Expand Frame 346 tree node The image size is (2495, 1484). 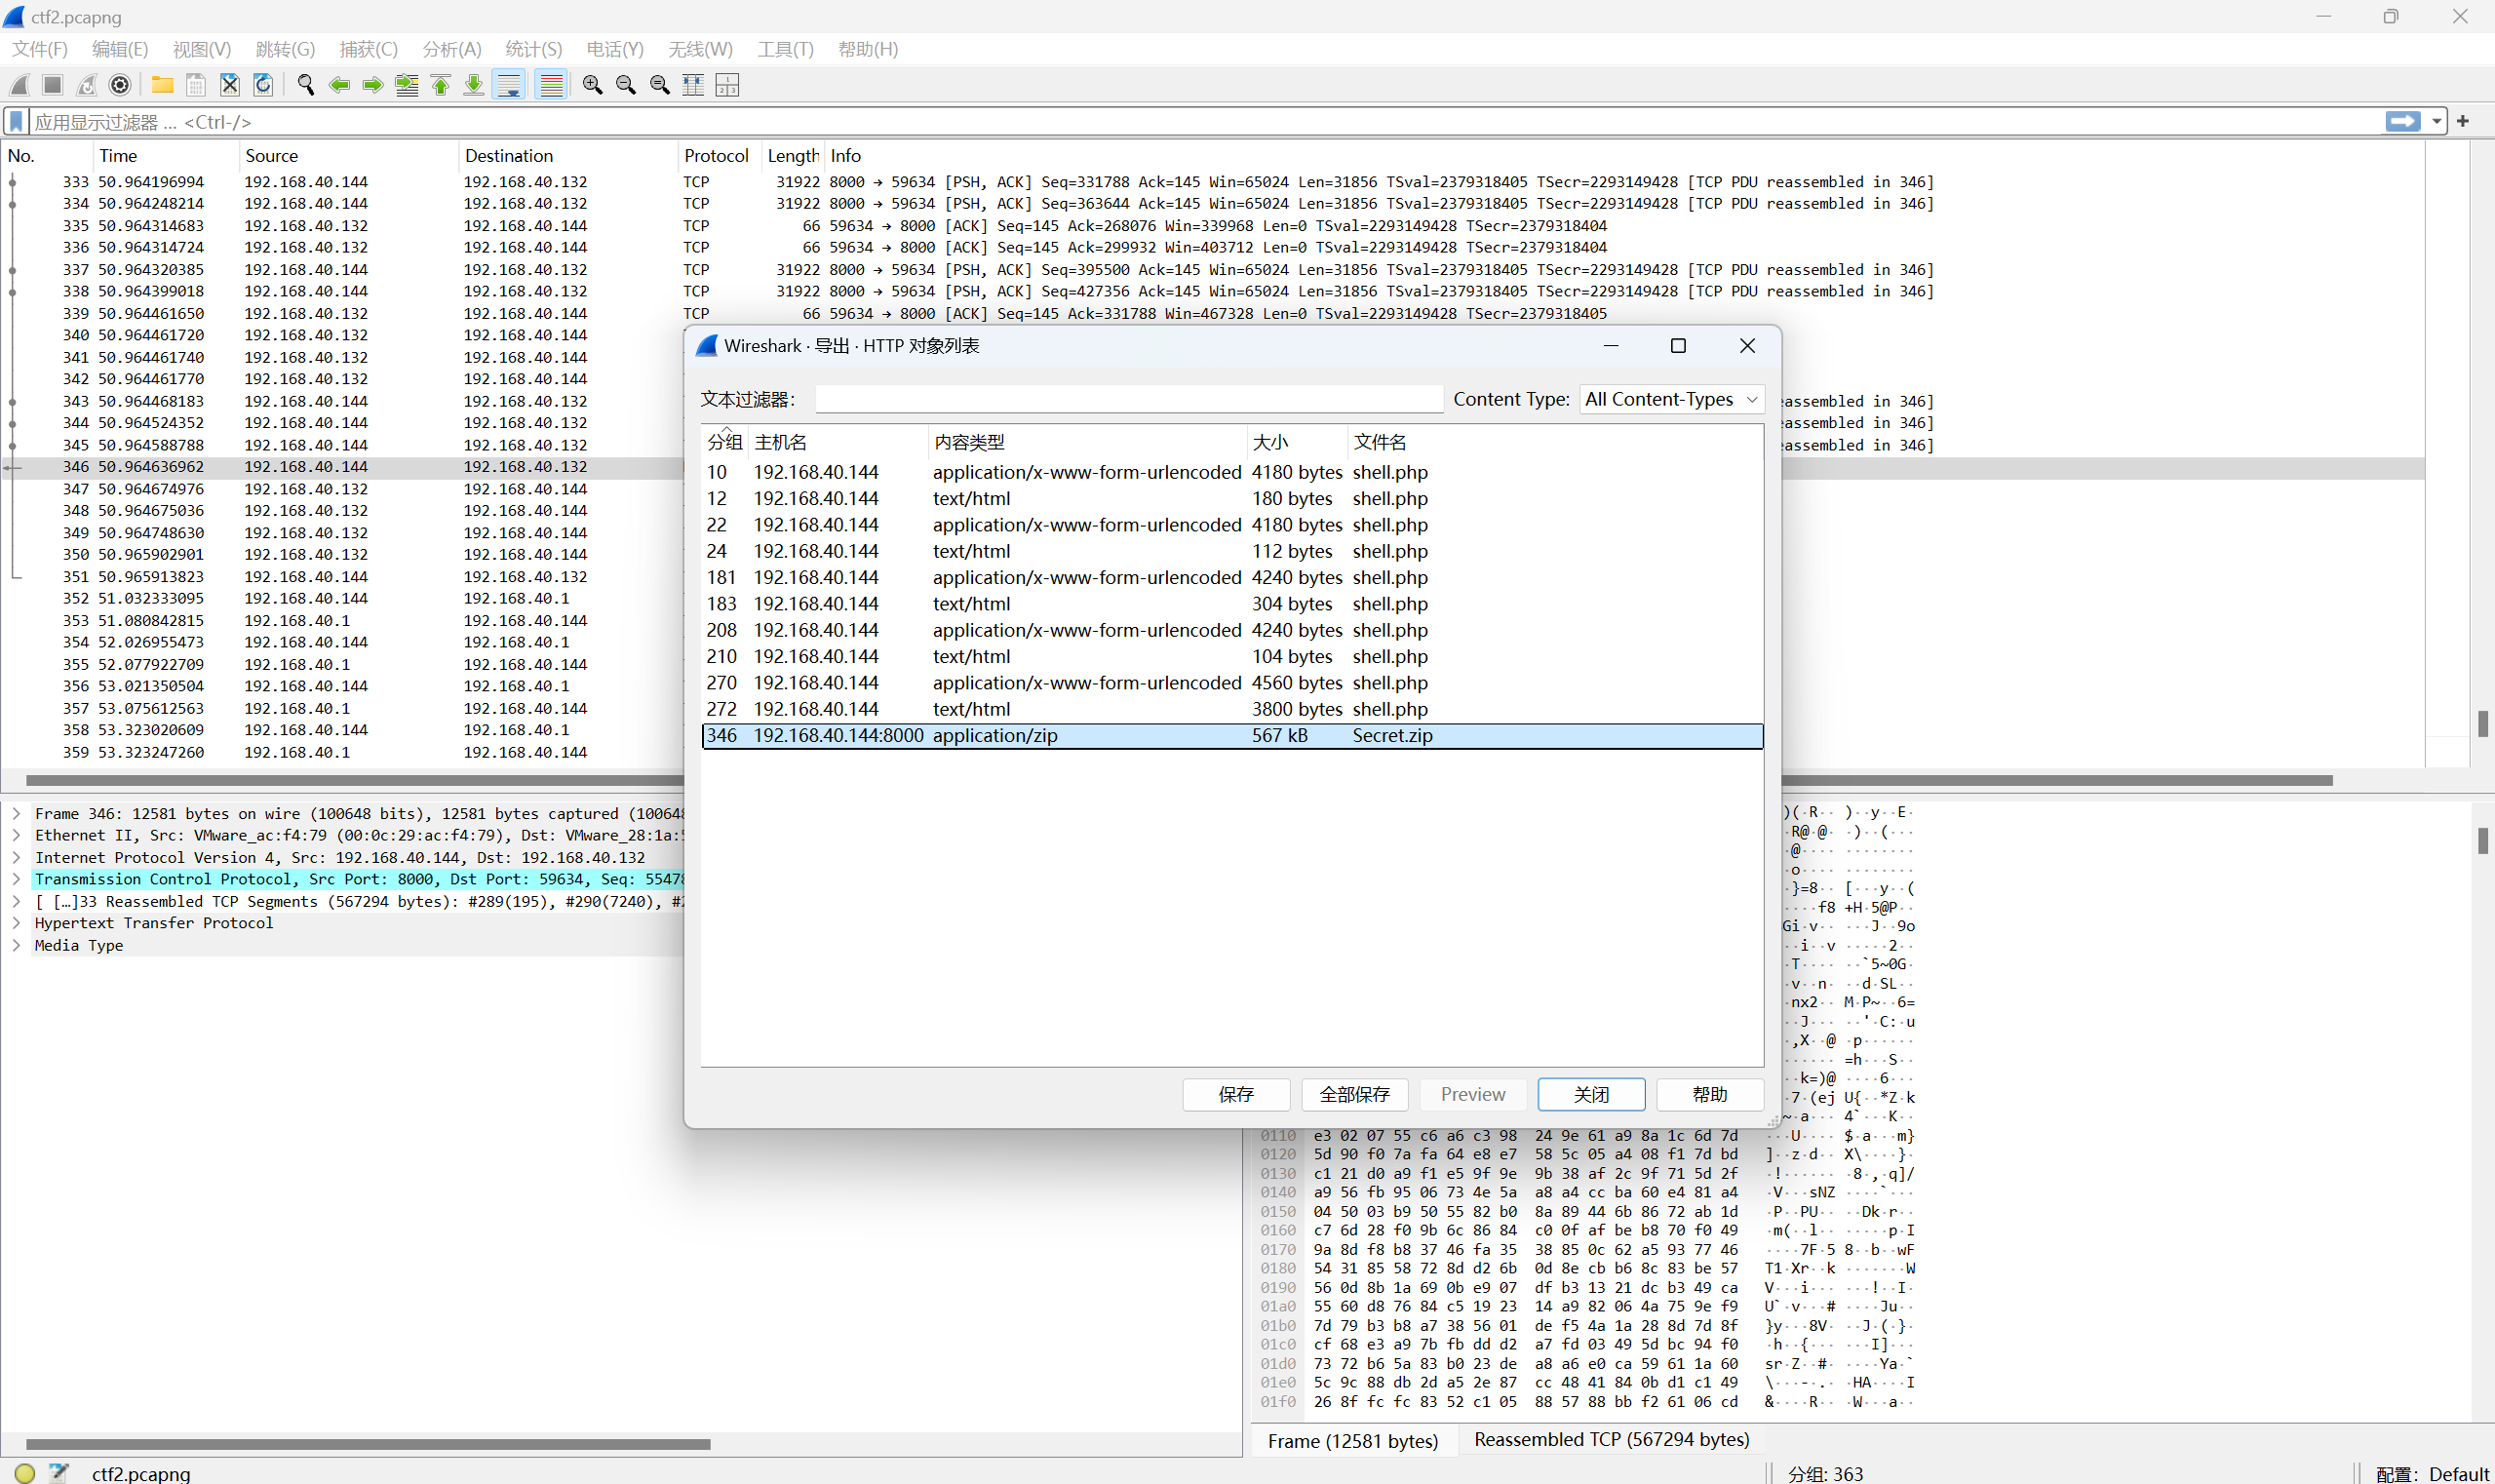tap(16, 814)
